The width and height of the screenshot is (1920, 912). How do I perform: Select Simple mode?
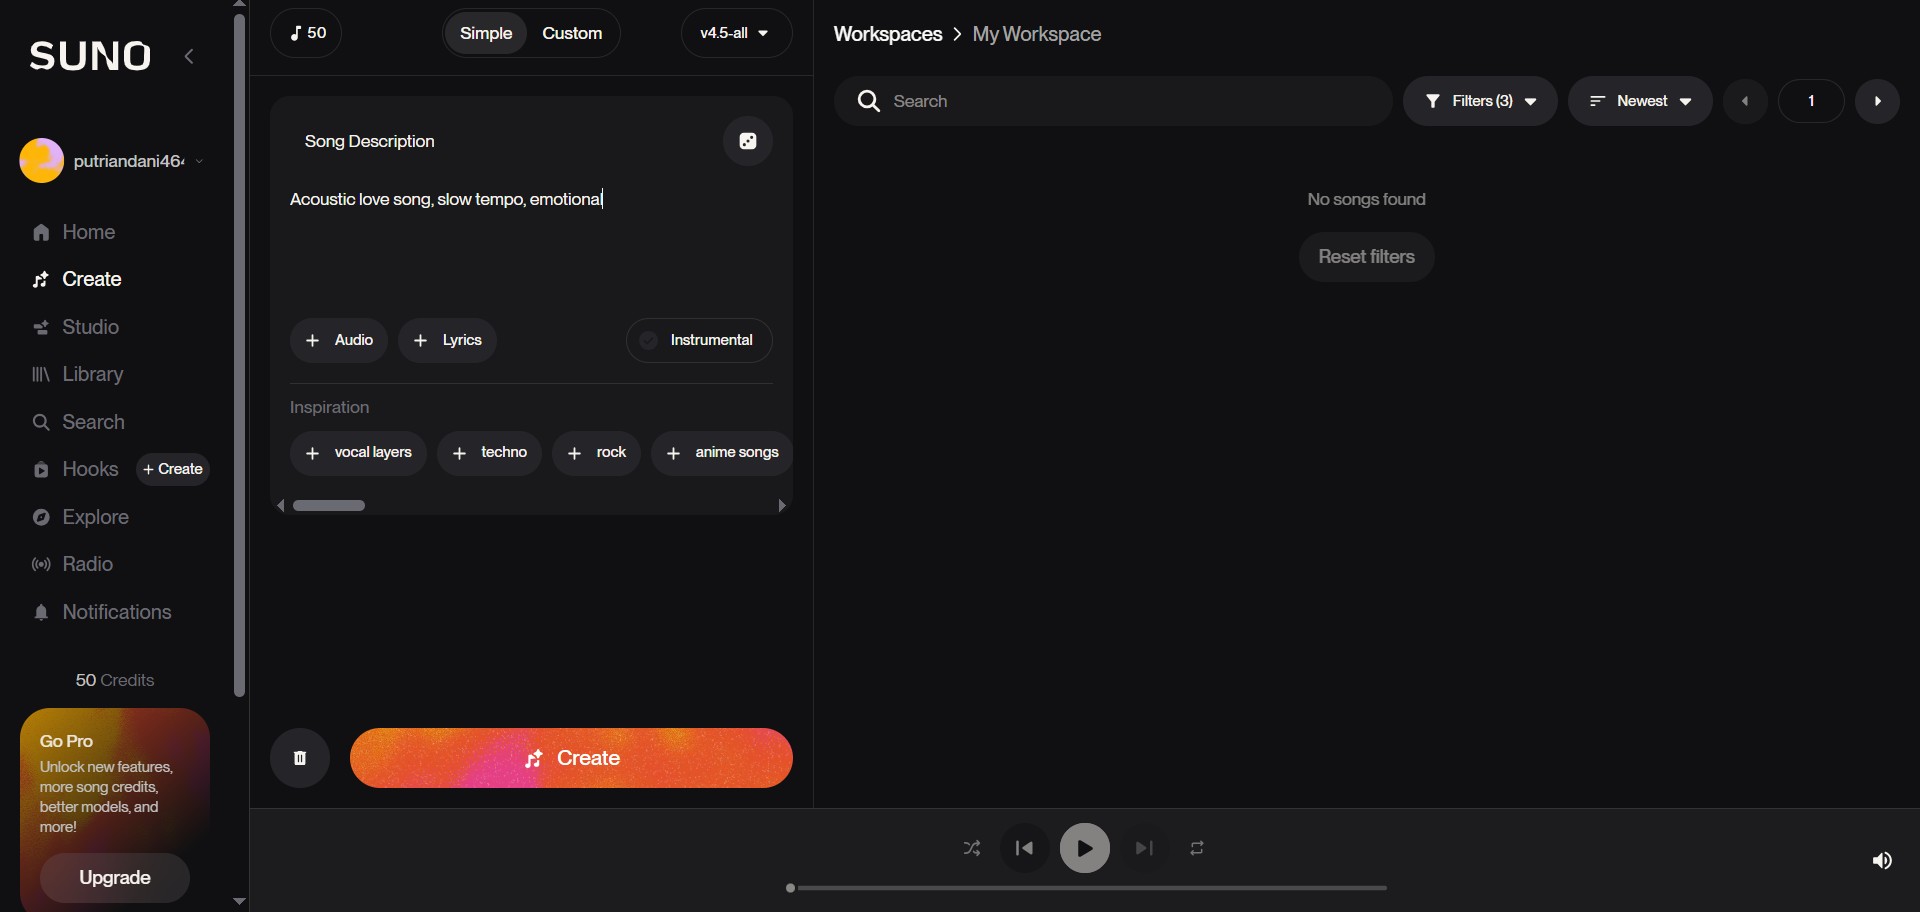486,33
